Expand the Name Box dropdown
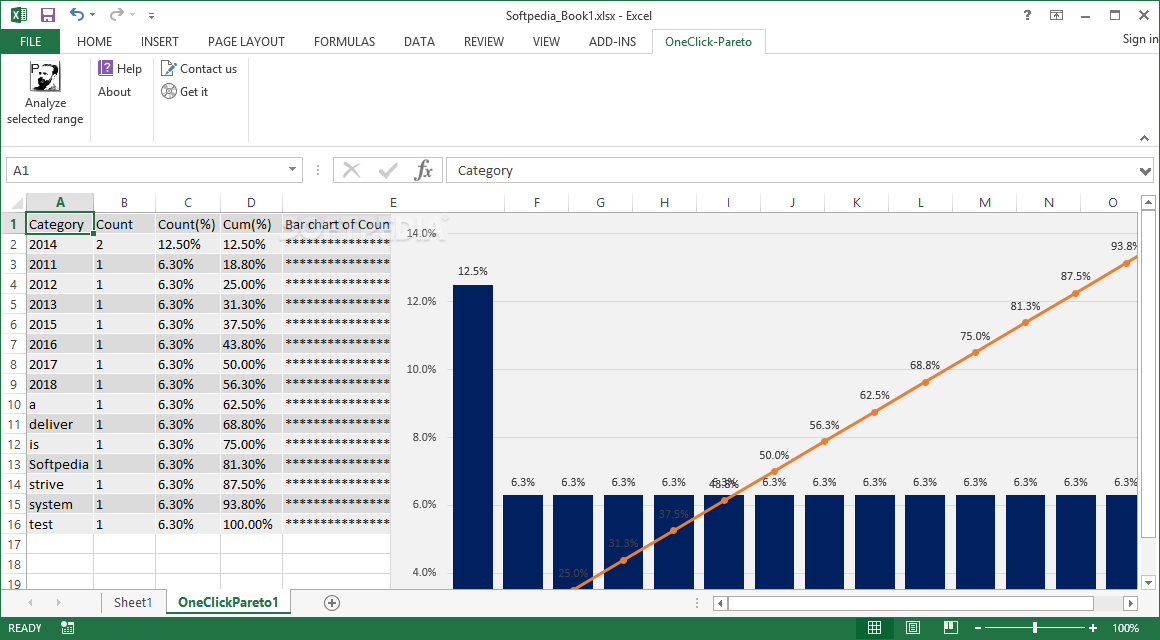Image resolution: width=1160 pixels, height=640 pixels. [292, 170]
